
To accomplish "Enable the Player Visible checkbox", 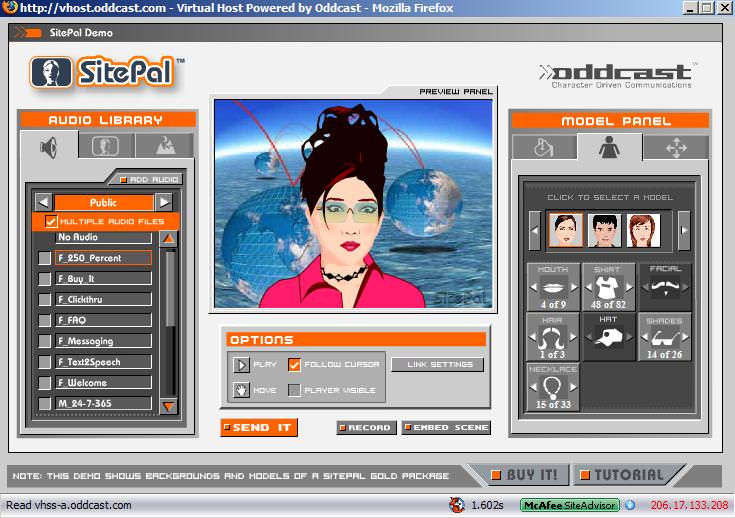I will click(294, 390).
